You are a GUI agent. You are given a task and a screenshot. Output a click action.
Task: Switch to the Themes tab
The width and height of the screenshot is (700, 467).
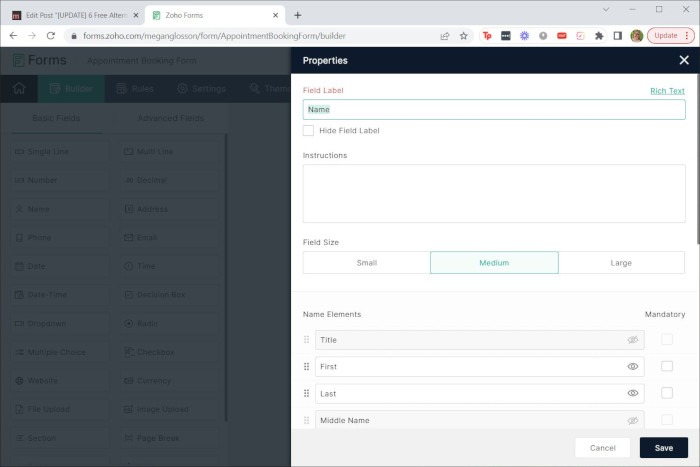click(269, 88)
